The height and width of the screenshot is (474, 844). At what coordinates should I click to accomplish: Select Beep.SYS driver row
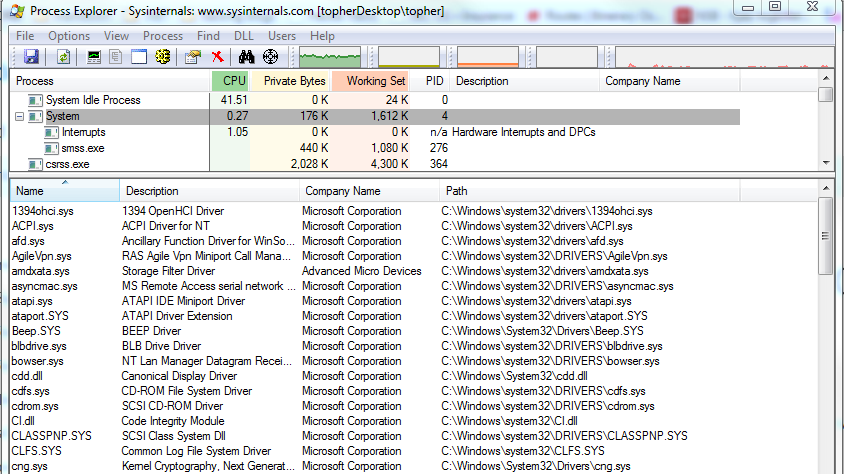coord(375,331)
